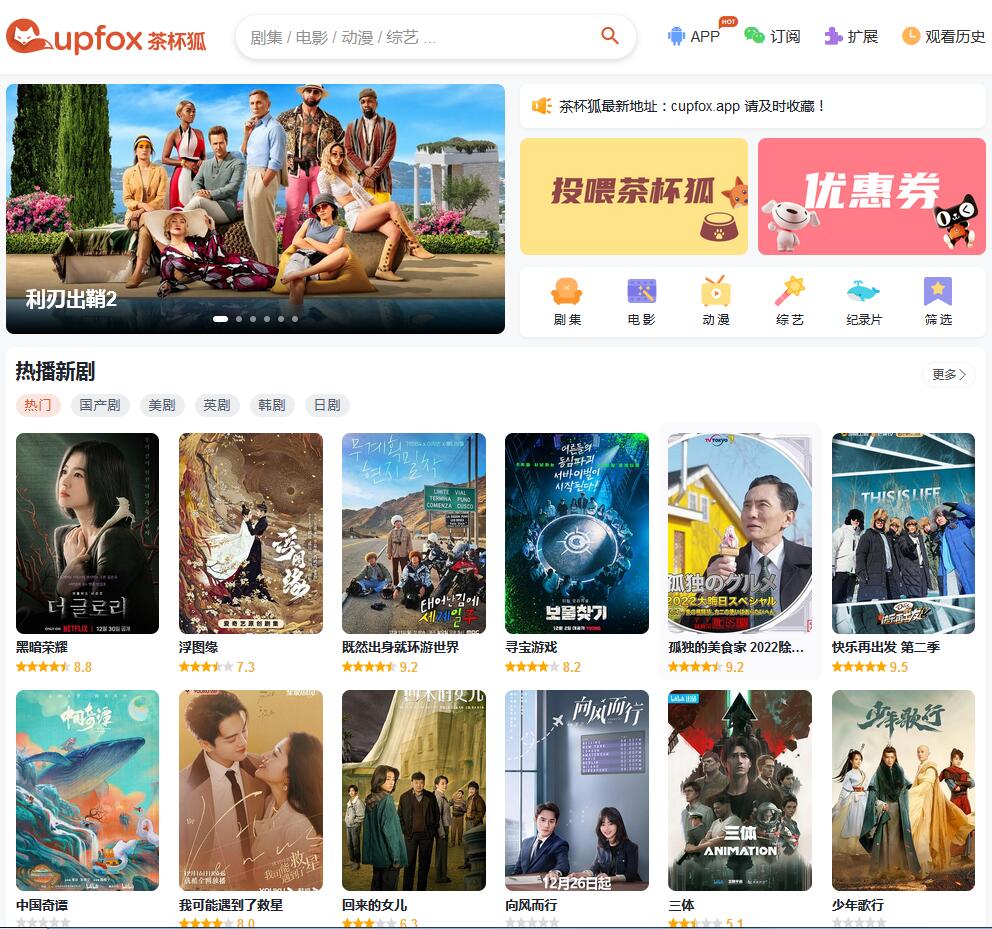992x929 pixels.
Task: Open the 综艺 variety show icon
Action: [x=790, y=292]
